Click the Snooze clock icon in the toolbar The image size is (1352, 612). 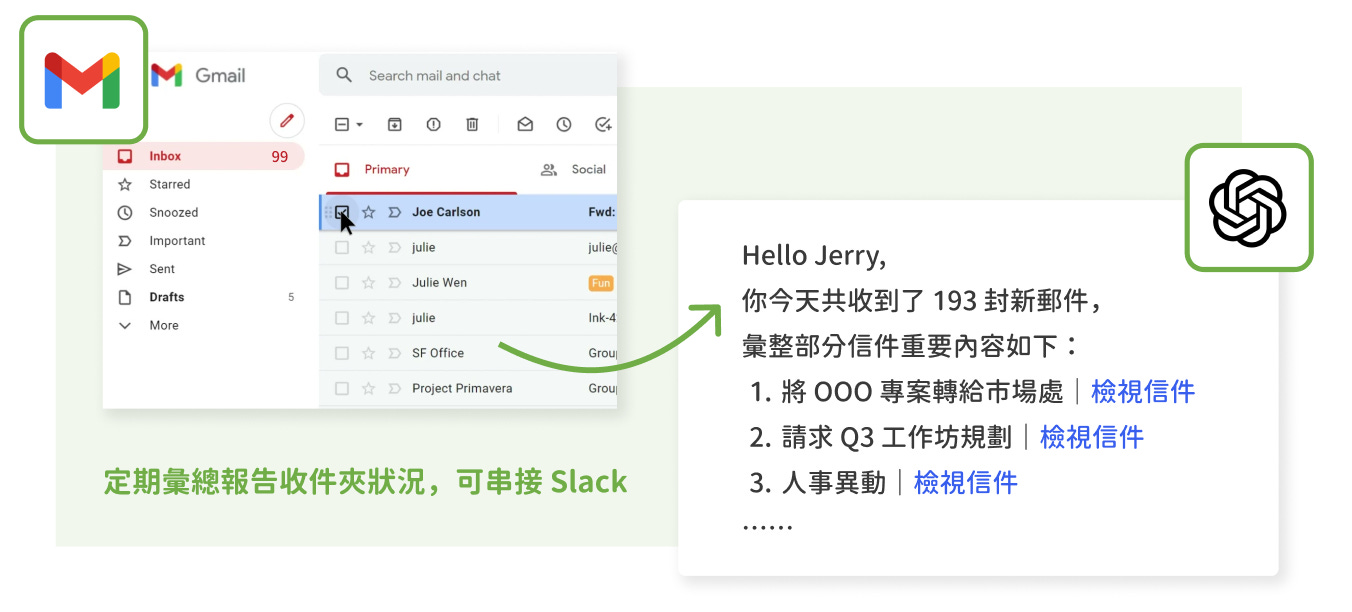tap(564, 124)
